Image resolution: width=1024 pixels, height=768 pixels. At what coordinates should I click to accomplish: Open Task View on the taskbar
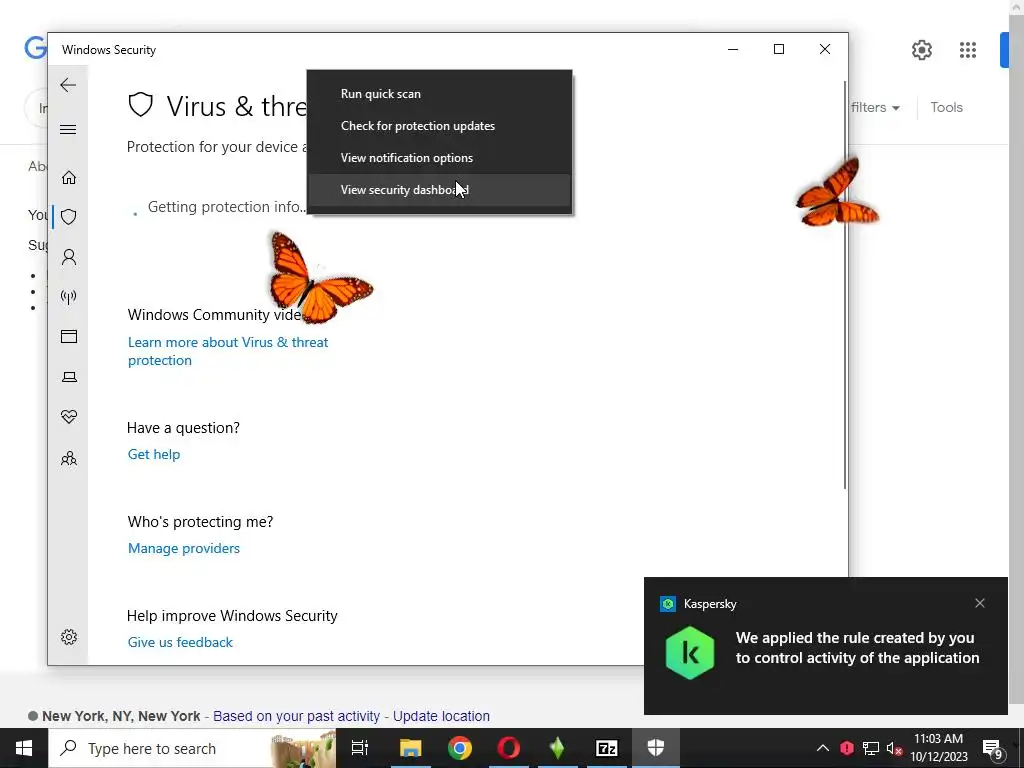pos(360,748)
